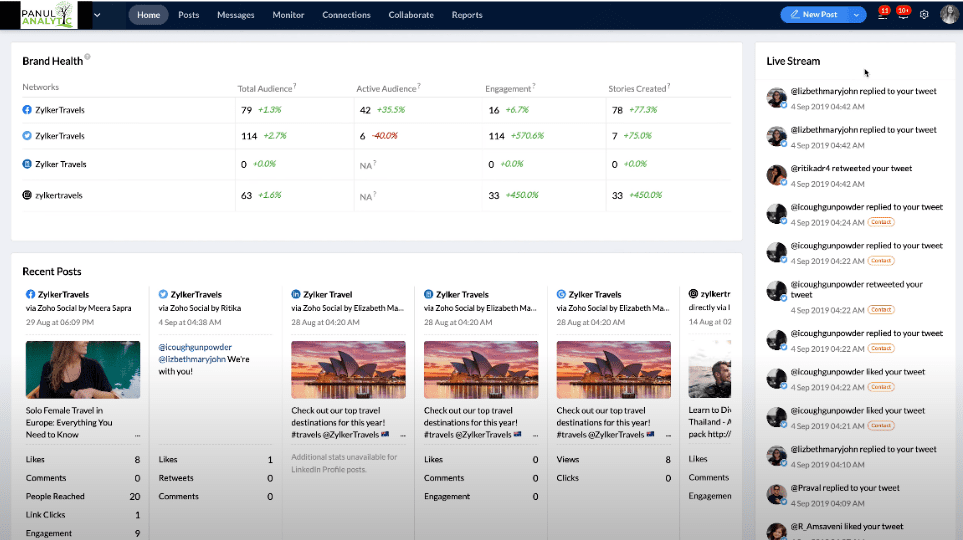Open the feed icon with 11 badge

(x=883, y=14)
